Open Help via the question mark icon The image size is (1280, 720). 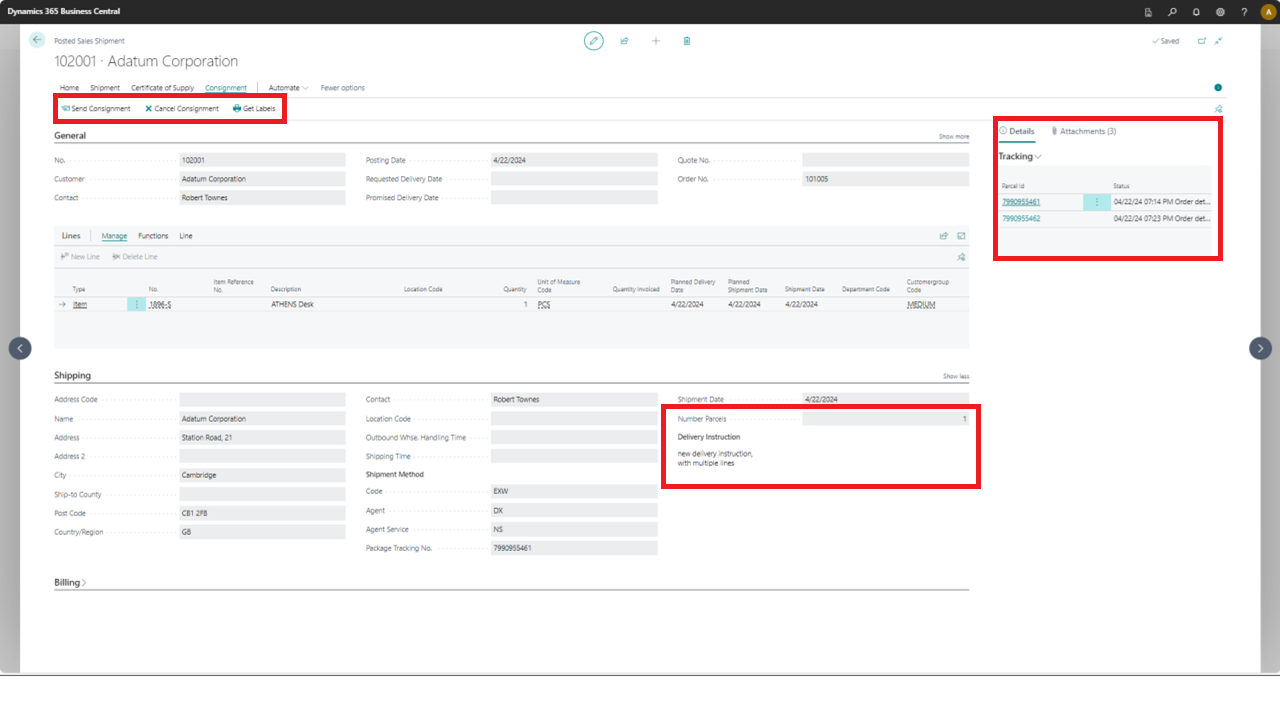tap(1243, 11)
